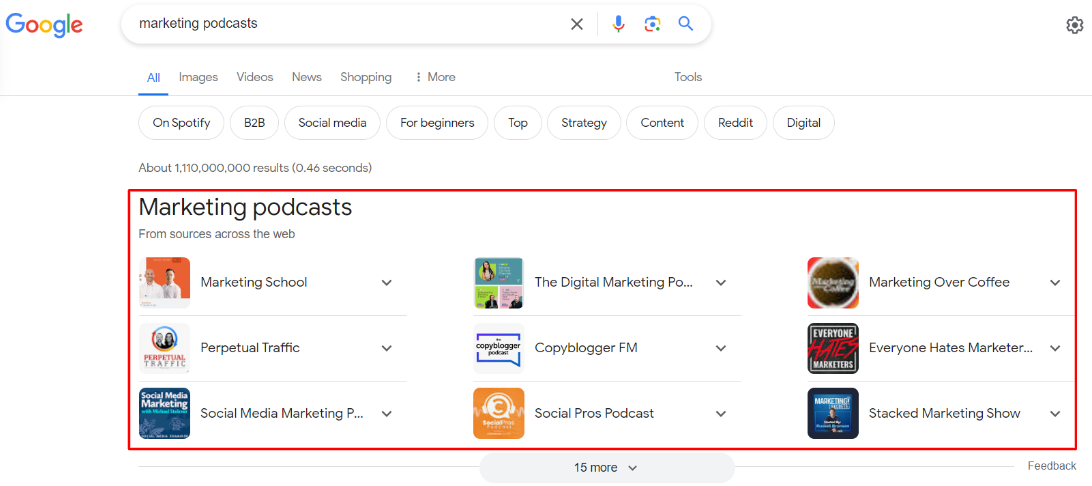Switch to the Shopping tab
The height and width of the screenshot is (486, 1092).
tap(366, 77)
